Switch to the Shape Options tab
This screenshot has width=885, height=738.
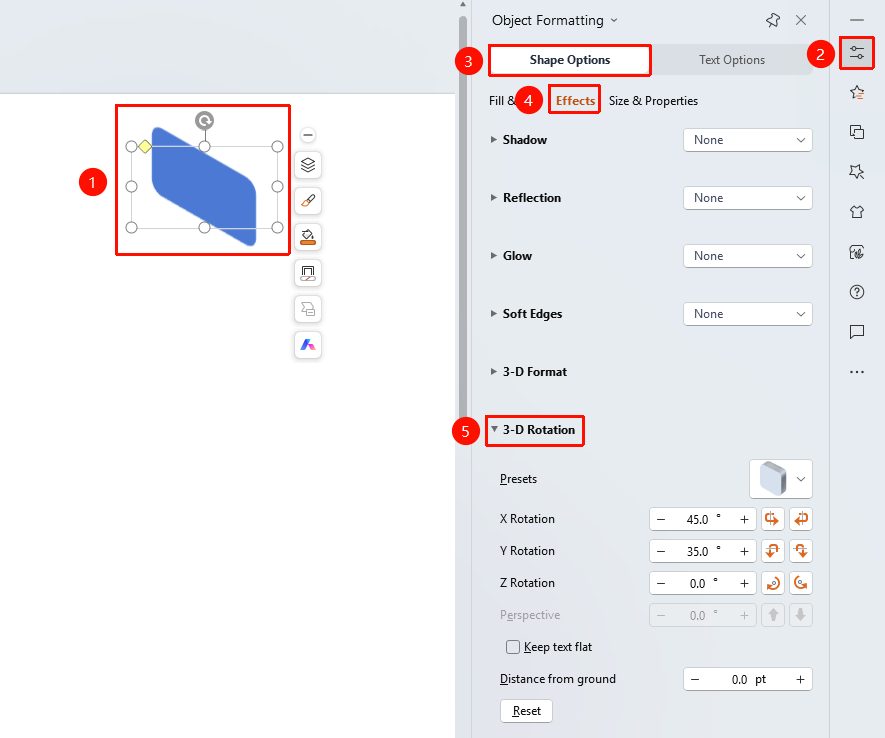569,60
